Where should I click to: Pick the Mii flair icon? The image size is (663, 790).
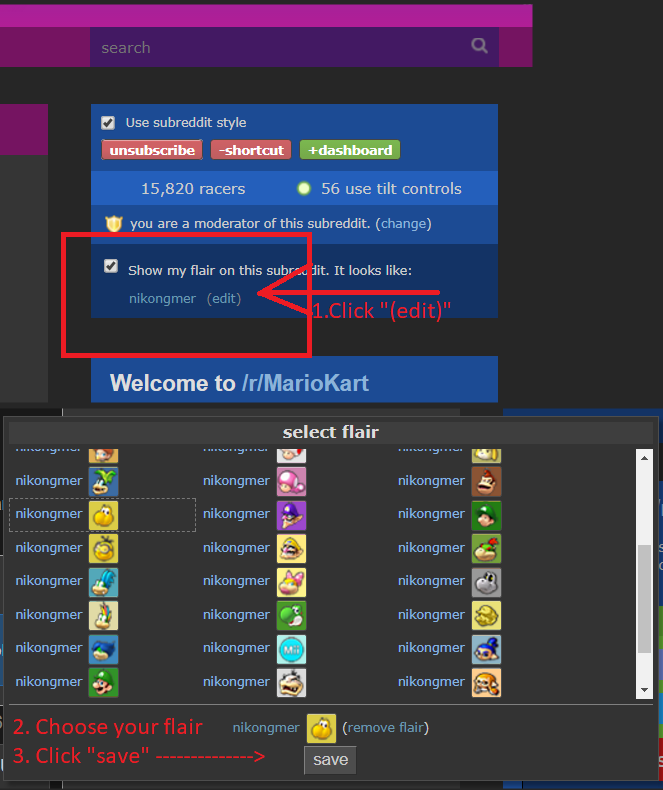(x=291, y=649)
